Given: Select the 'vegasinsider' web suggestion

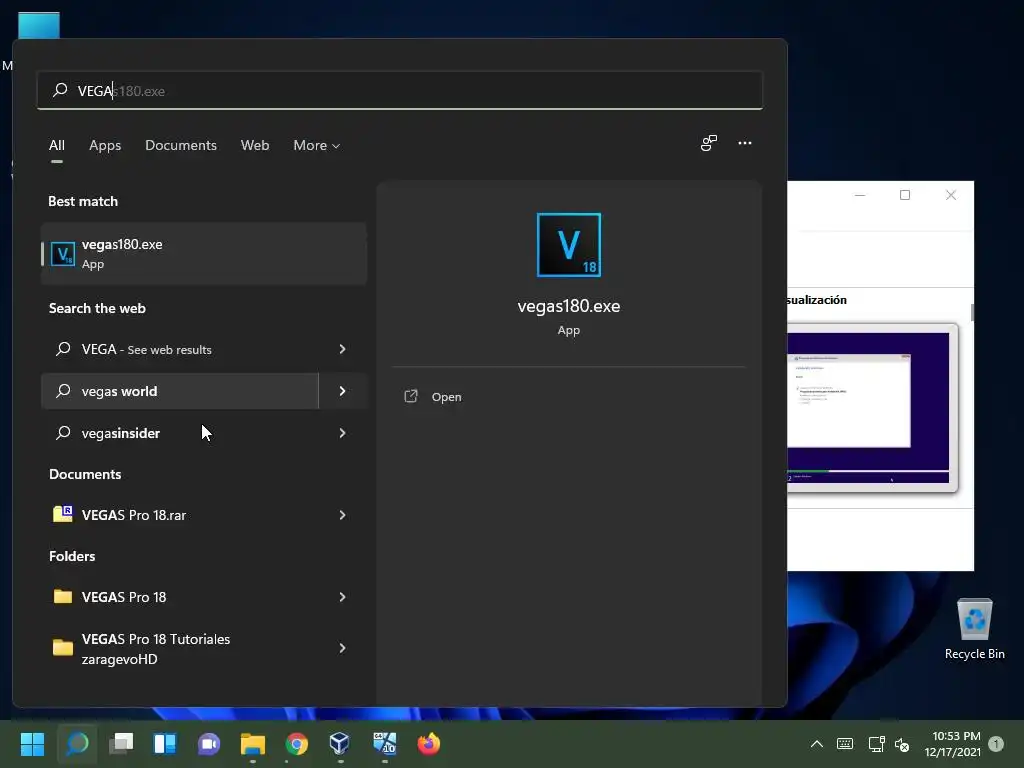Looking at the screenshot, I should click(x=180, y=433).
